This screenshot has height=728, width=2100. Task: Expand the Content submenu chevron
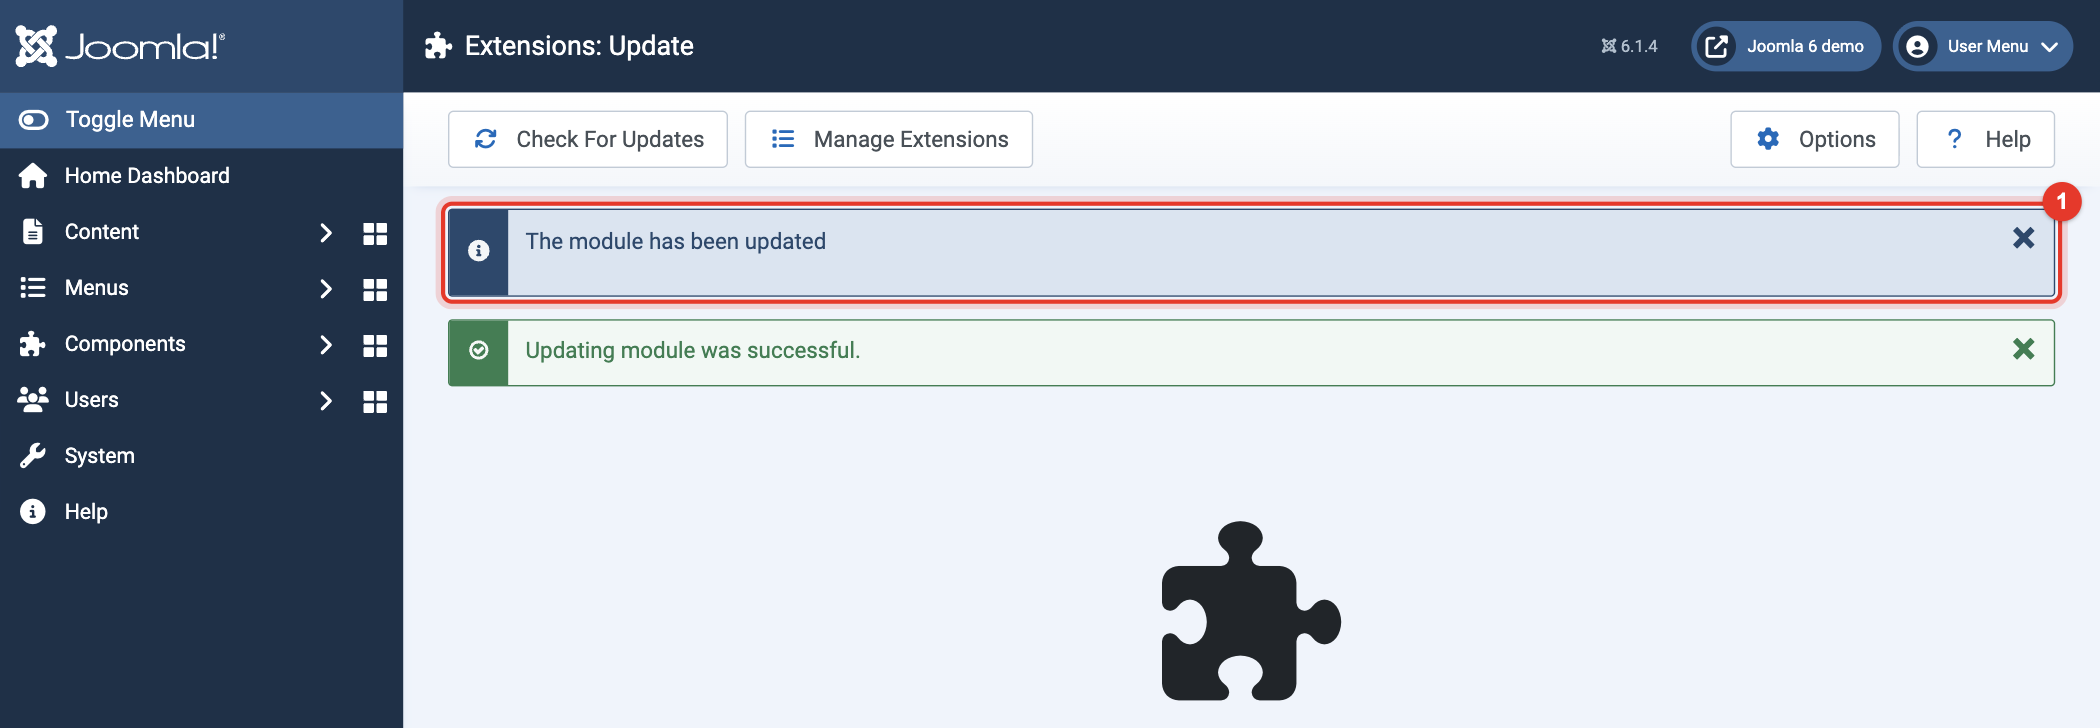(325, 233)
